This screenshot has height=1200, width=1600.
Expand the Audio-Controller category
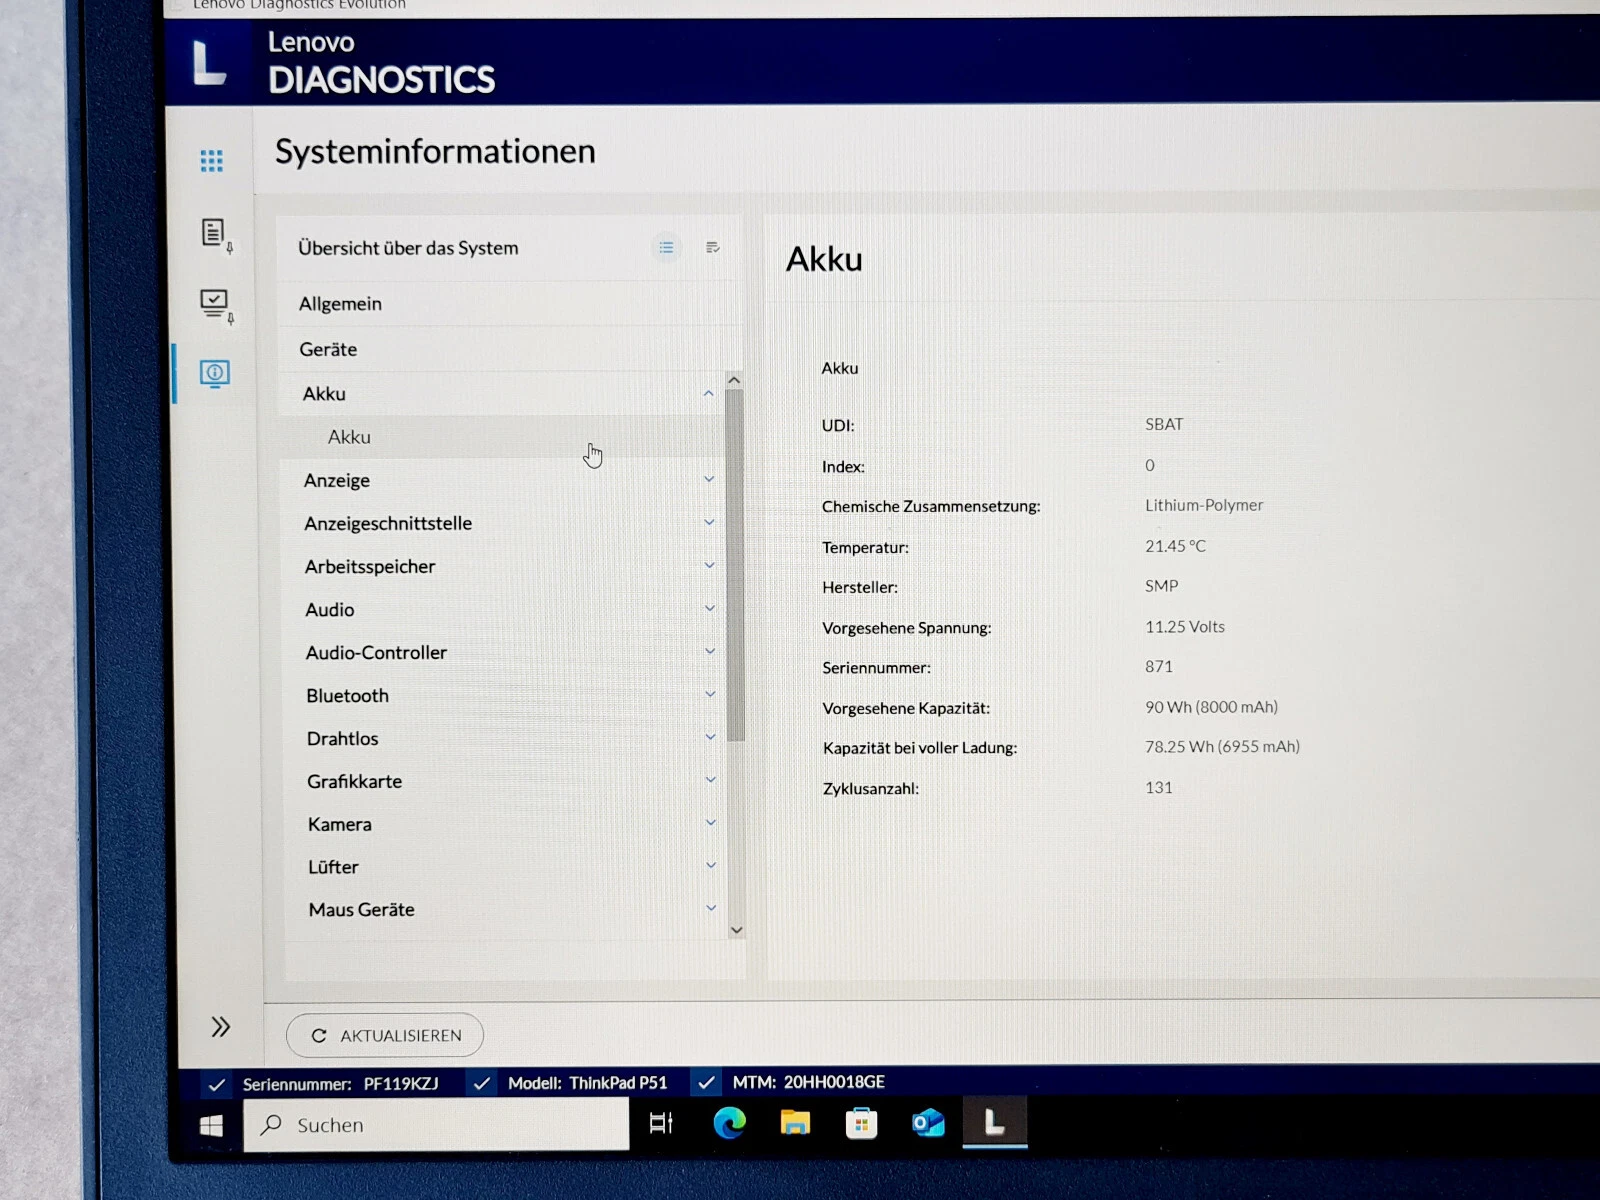pyautogui.click(x=710, y=651)
